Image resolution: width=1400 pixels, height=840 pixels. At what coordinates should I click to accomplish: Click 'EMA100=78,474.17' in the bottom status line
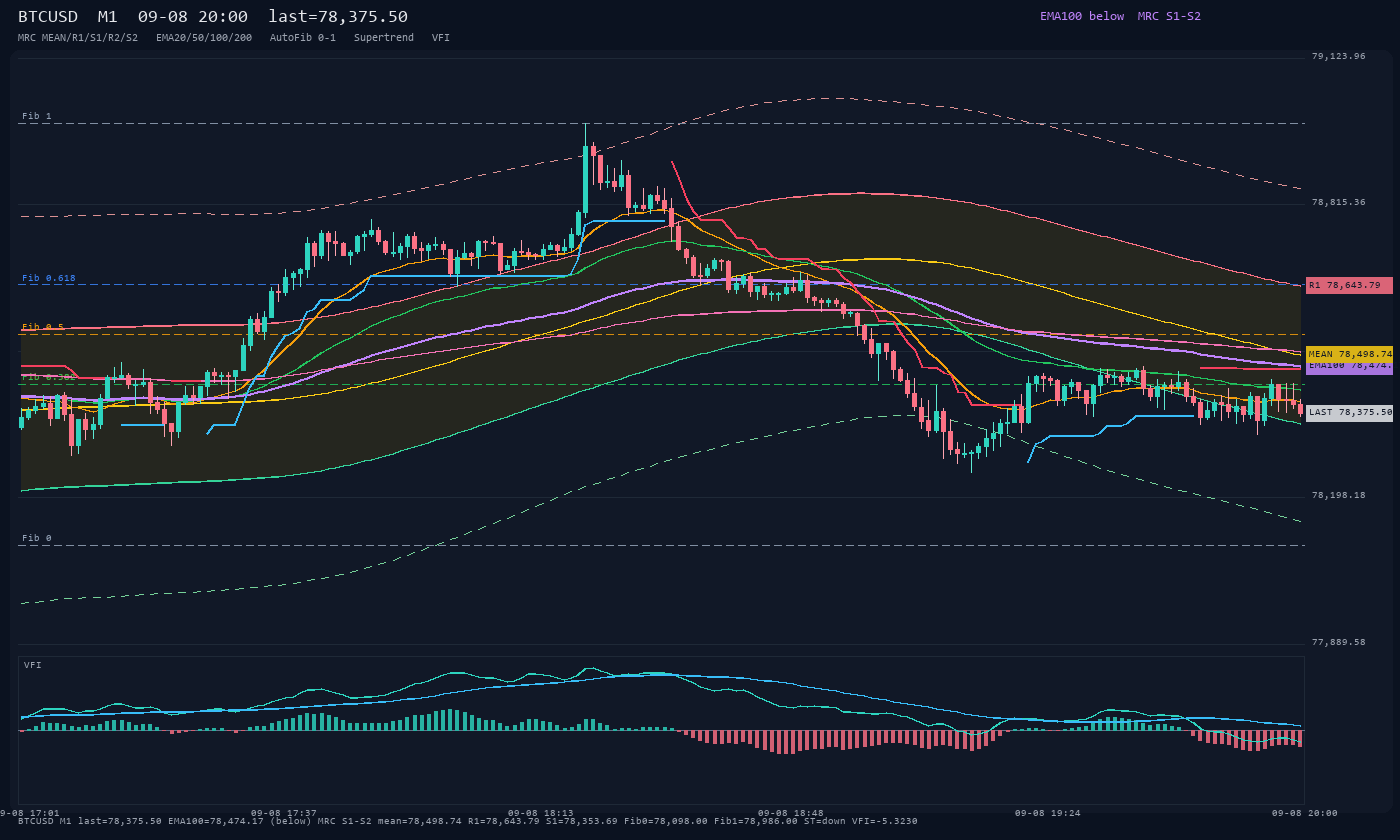(x=216, y=821)
